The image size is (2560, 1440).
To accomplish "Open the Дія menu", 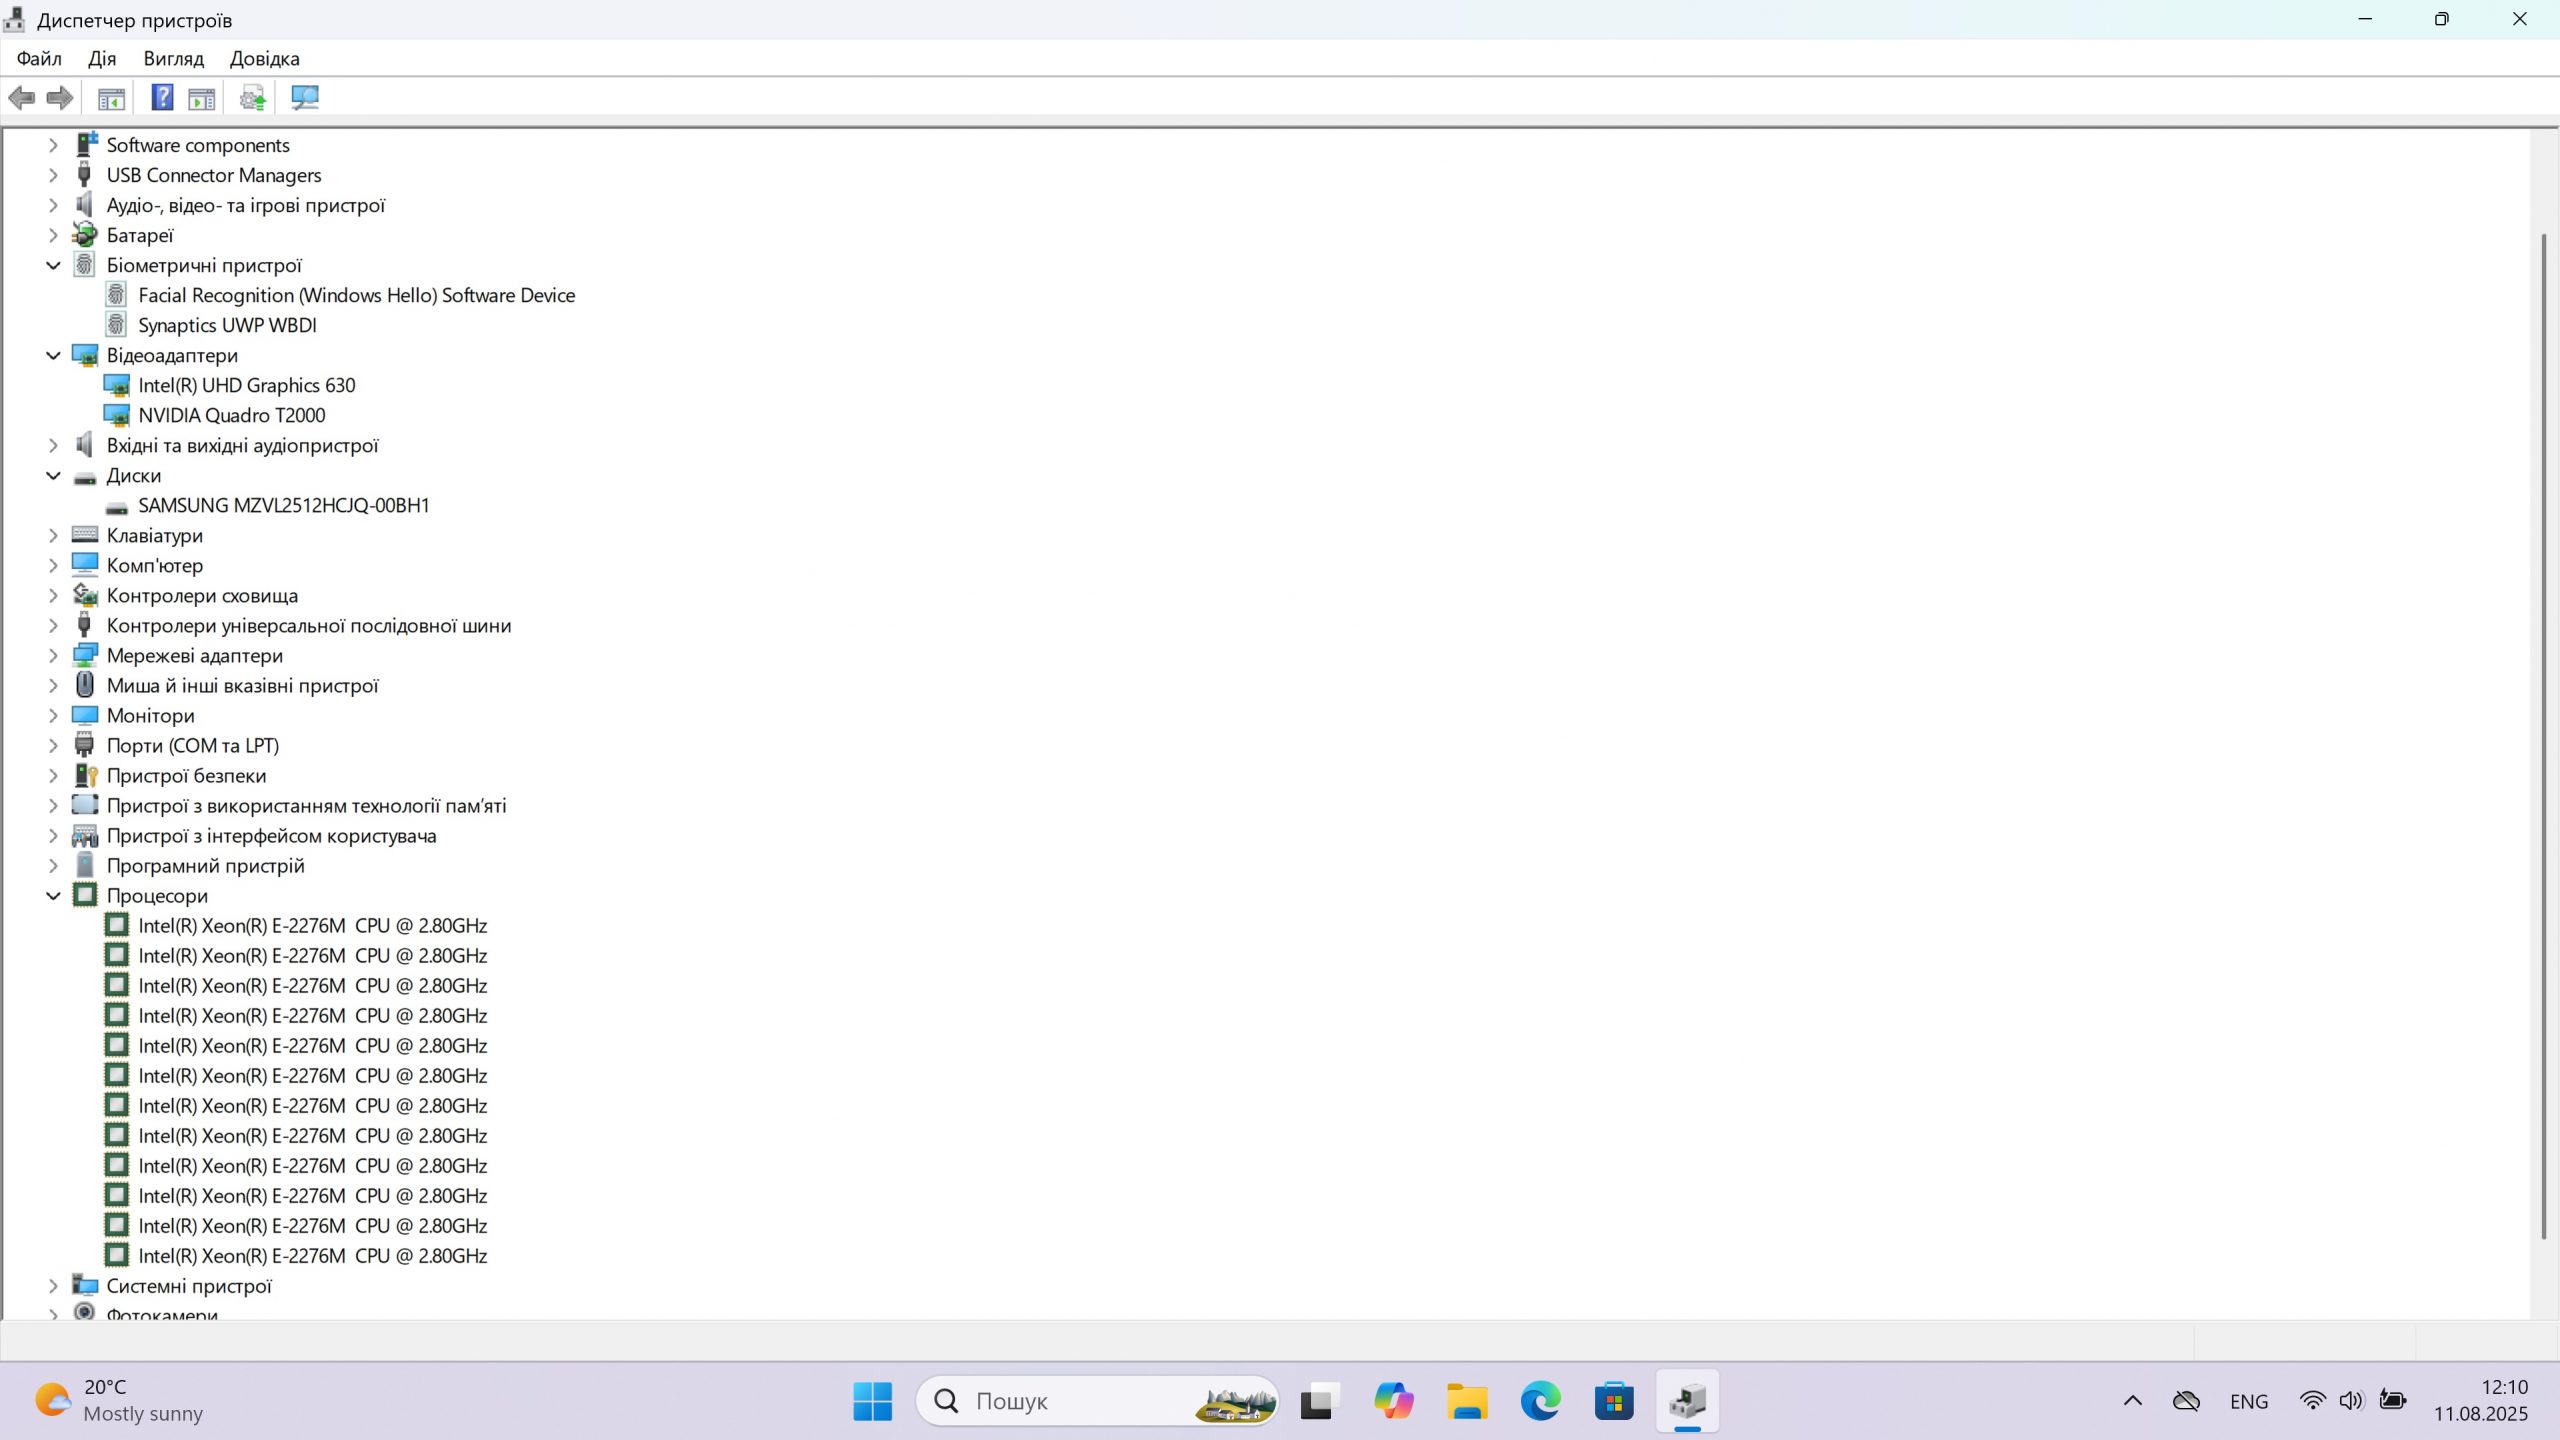I will [102, 58].
